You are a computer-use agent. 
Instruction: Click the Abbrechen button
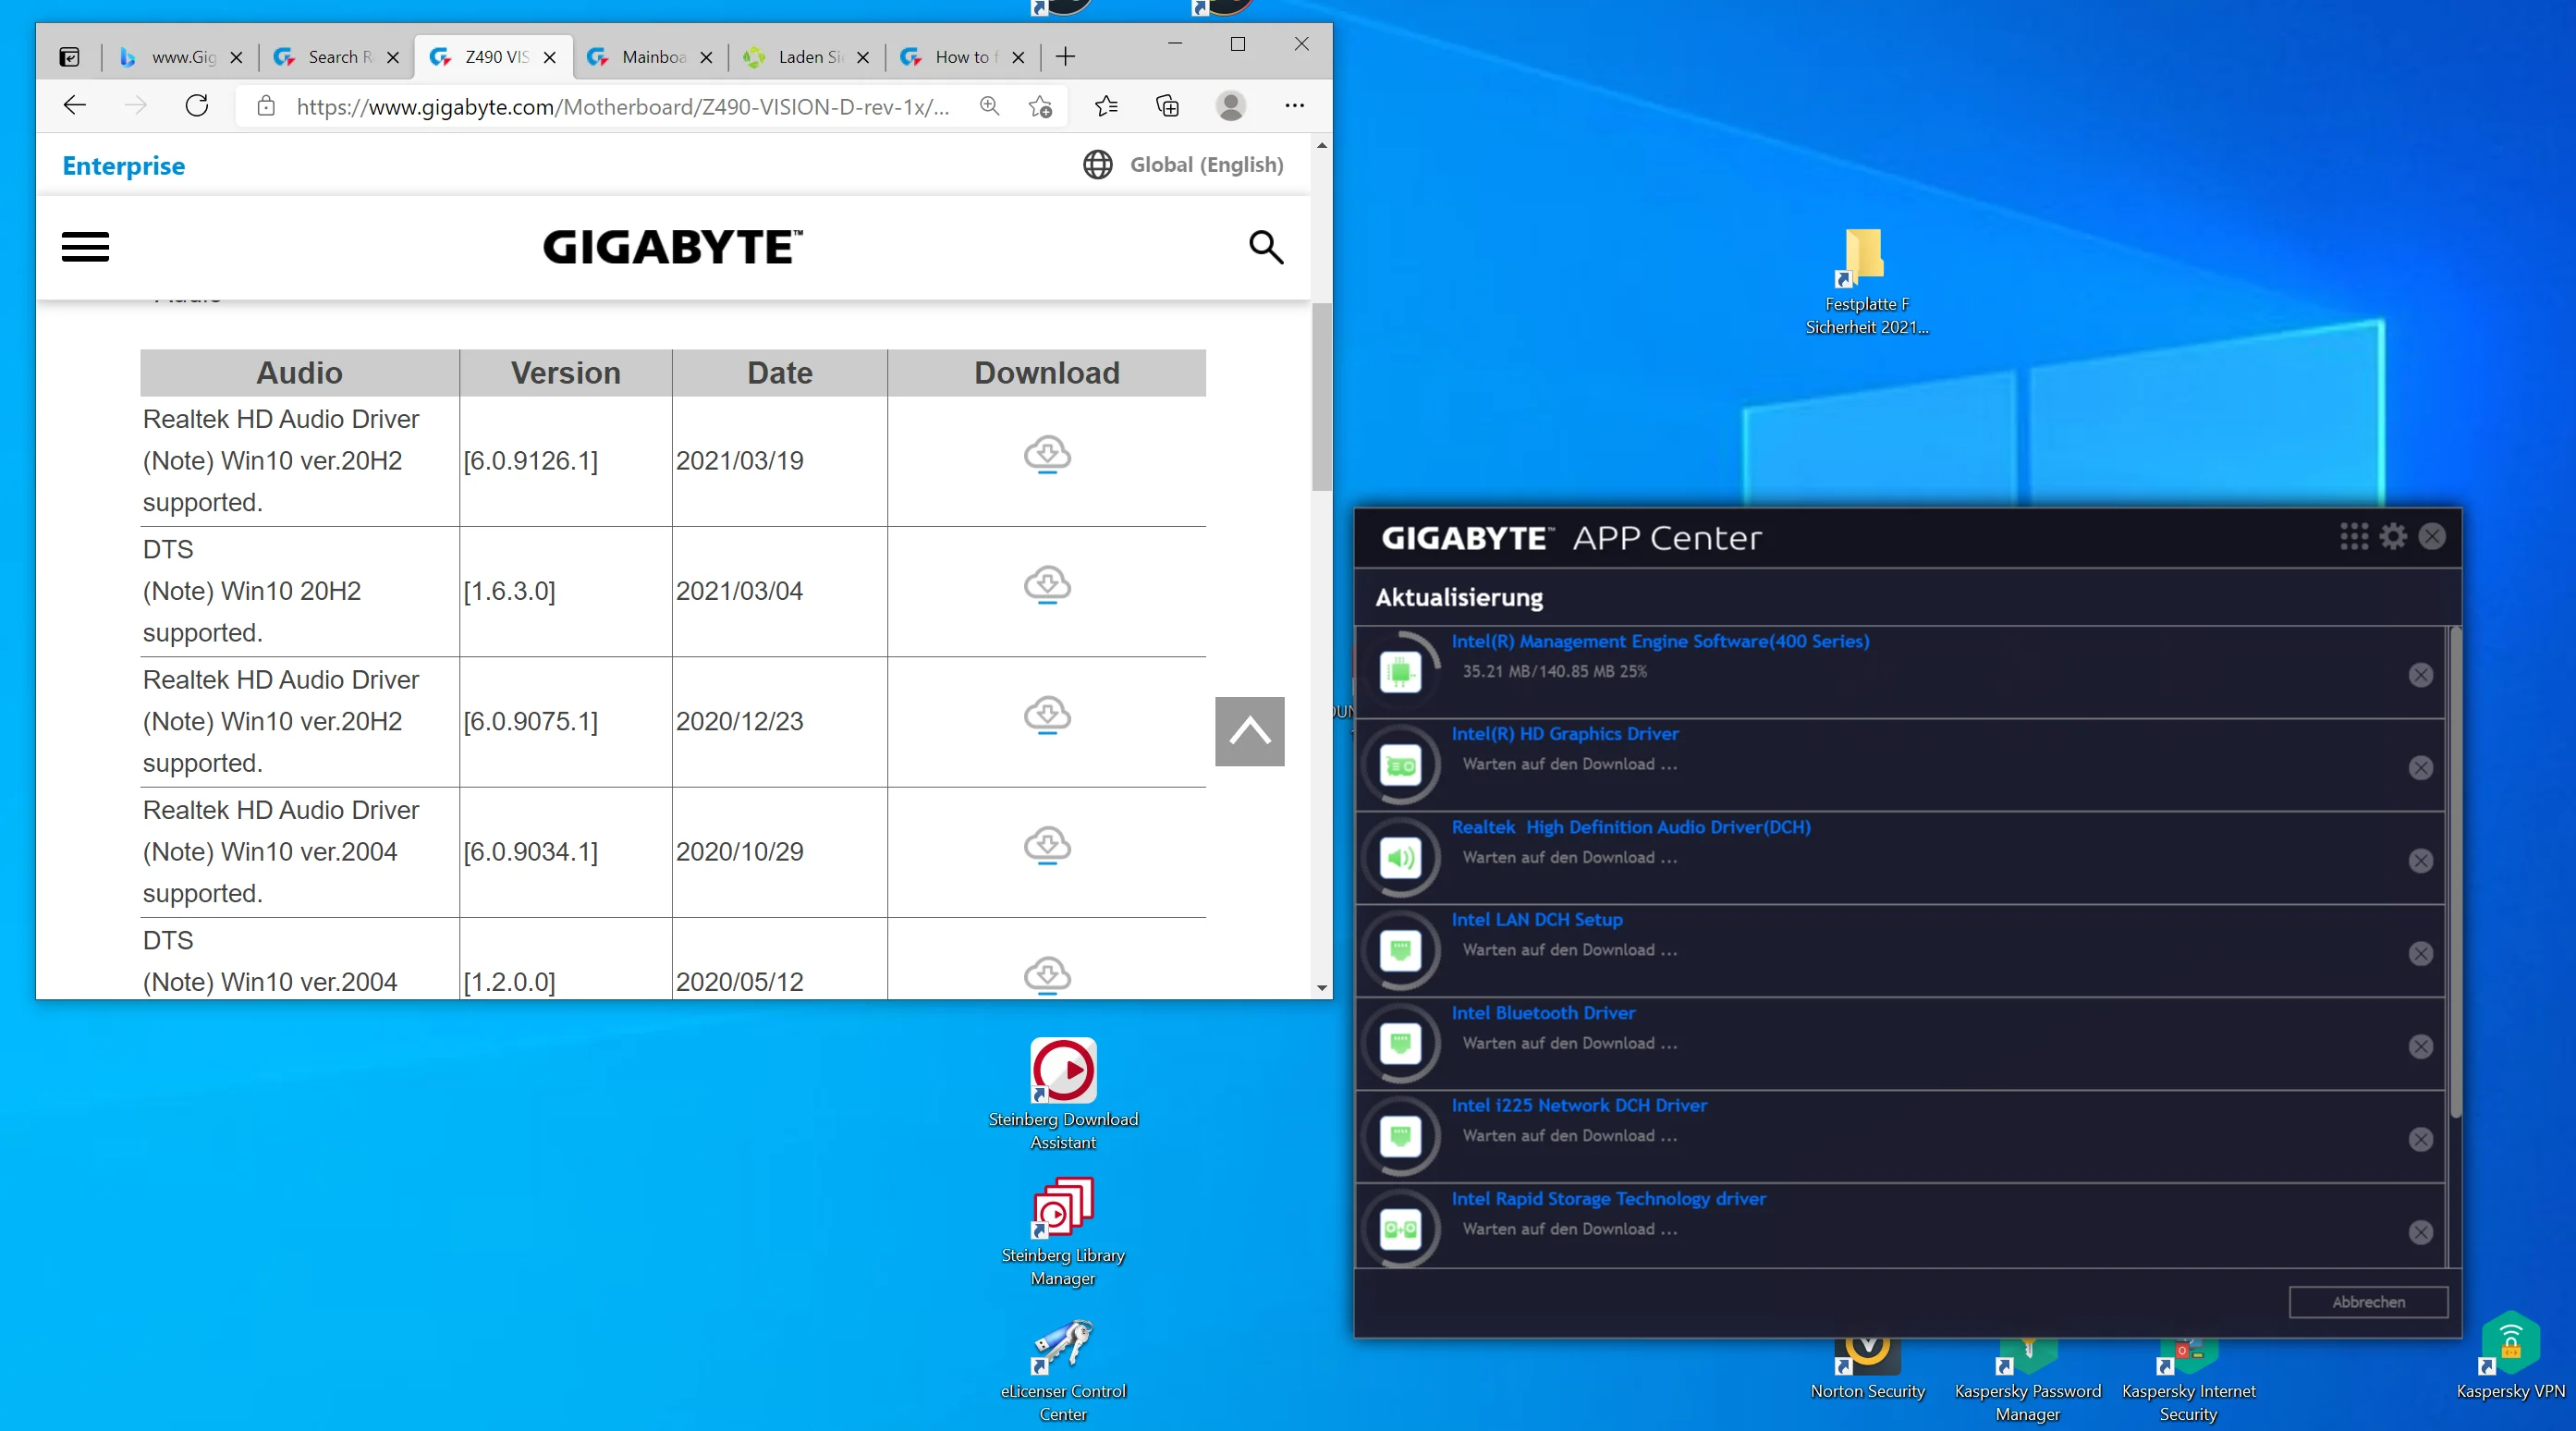pyautogui.click(x=2368, y=1302)
